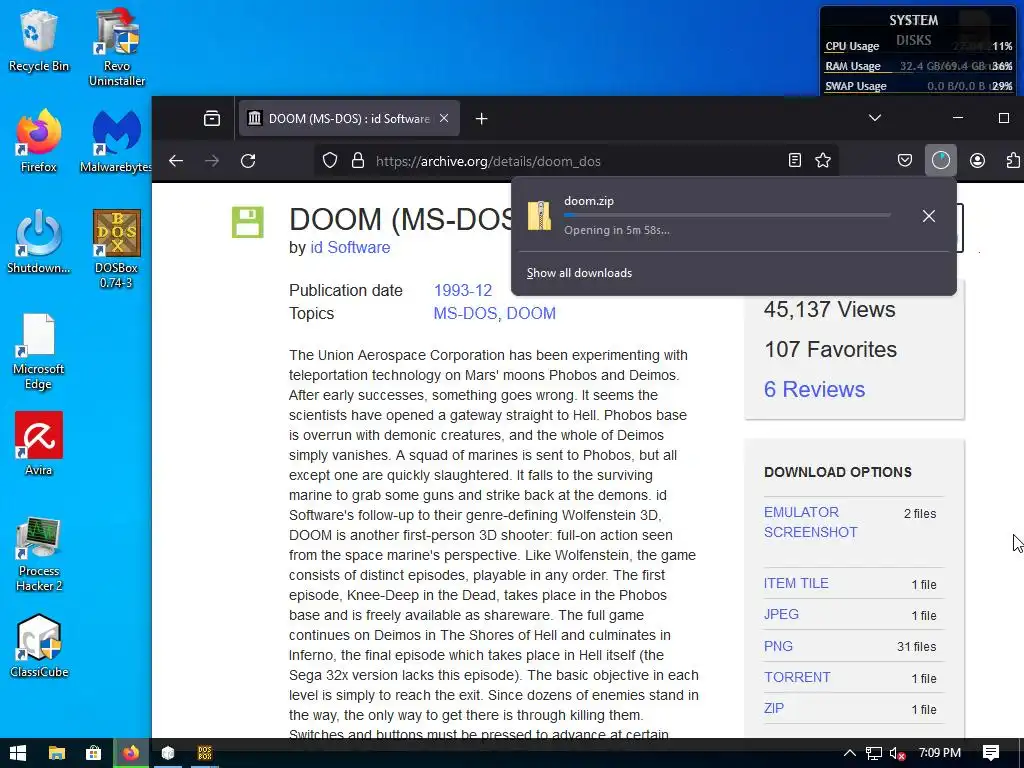1024x768 pixels.
Task: Click the site security padlock icon
Action: pyautogui.click(x=358, y=161)
